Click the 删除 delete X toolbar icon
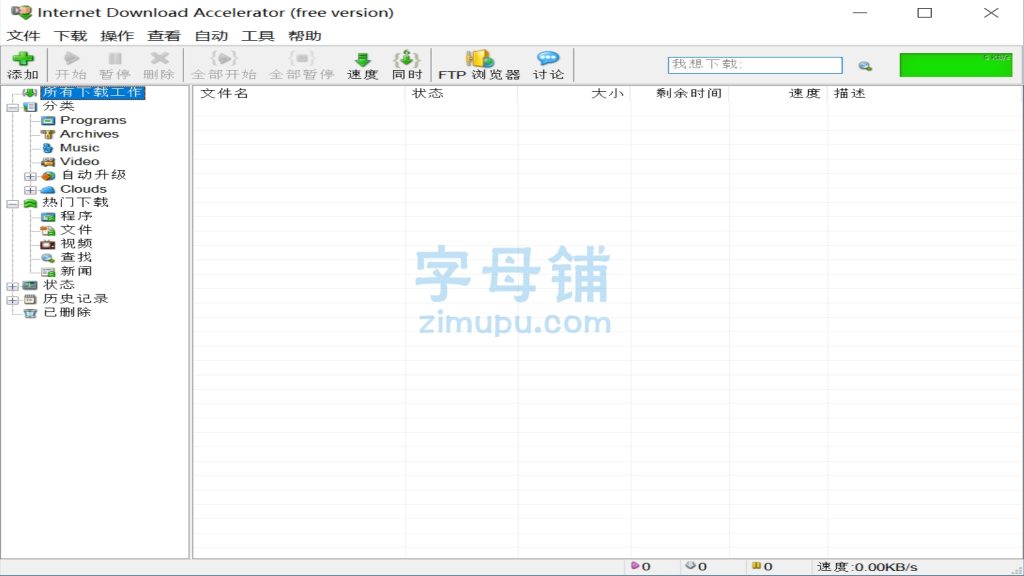Viewport: 1024px width, 576px height. point(159,59)
